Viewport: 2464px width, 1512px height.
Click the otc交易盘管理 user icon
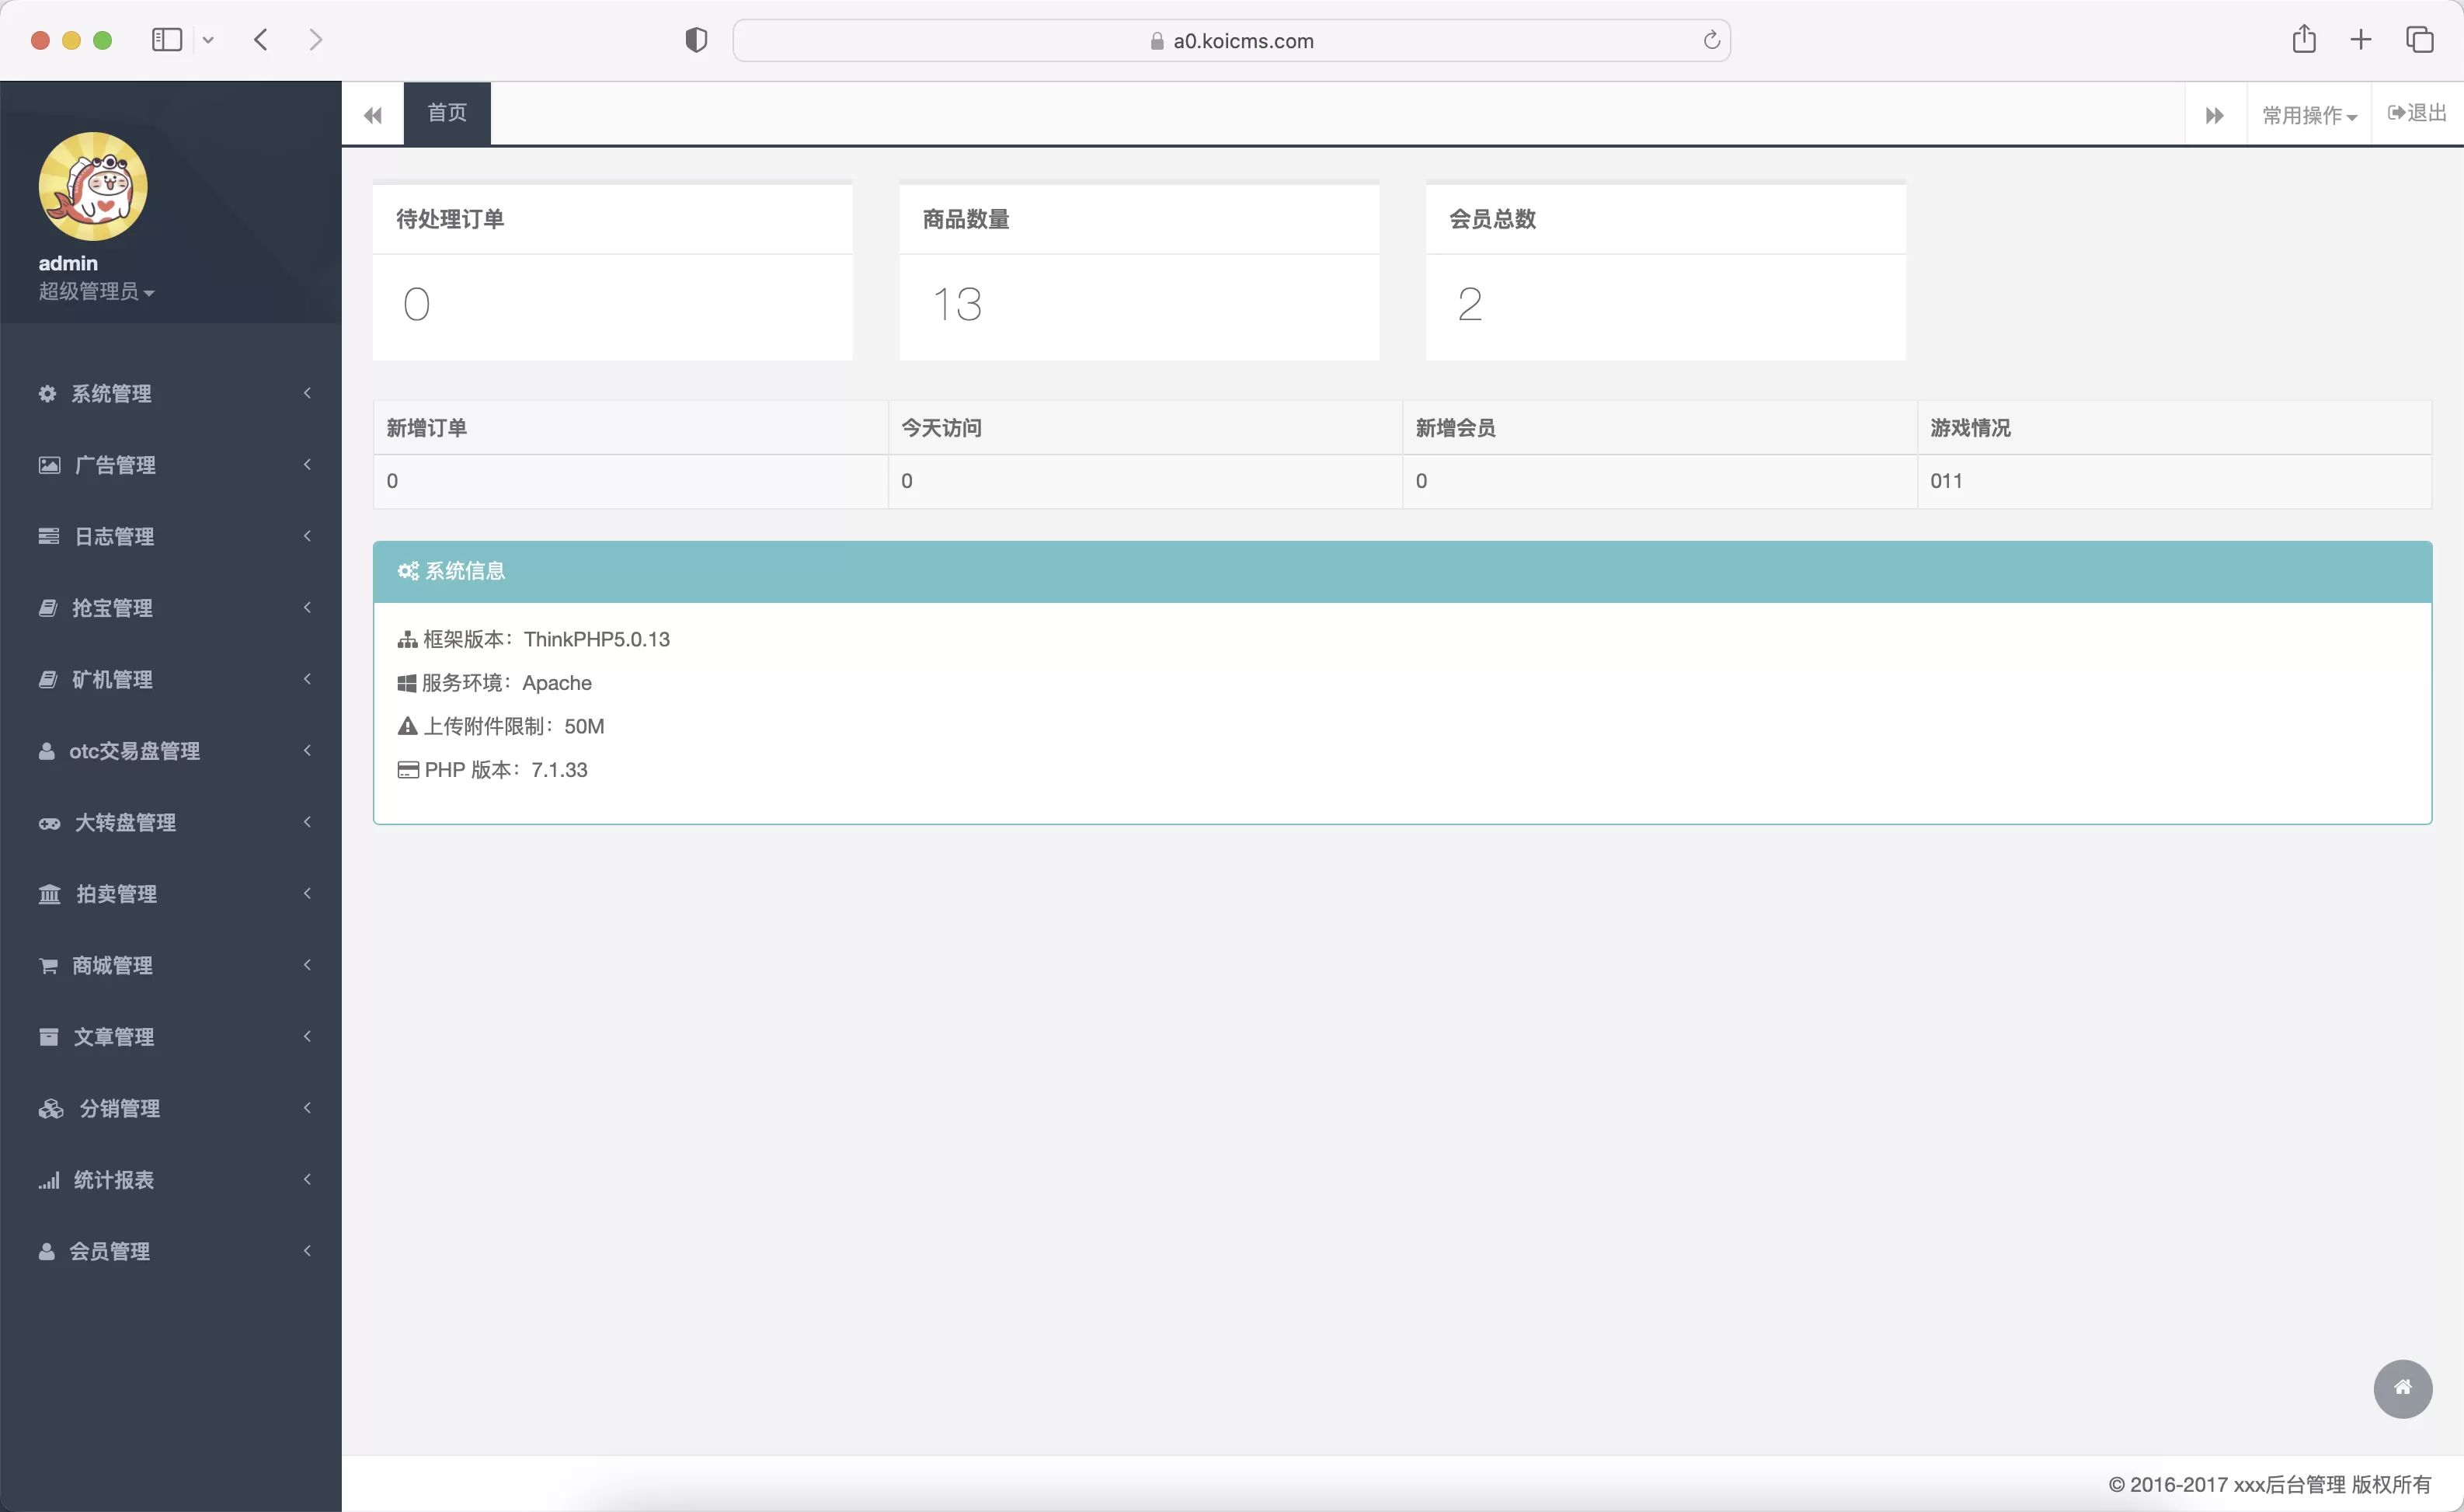[46, 751]
